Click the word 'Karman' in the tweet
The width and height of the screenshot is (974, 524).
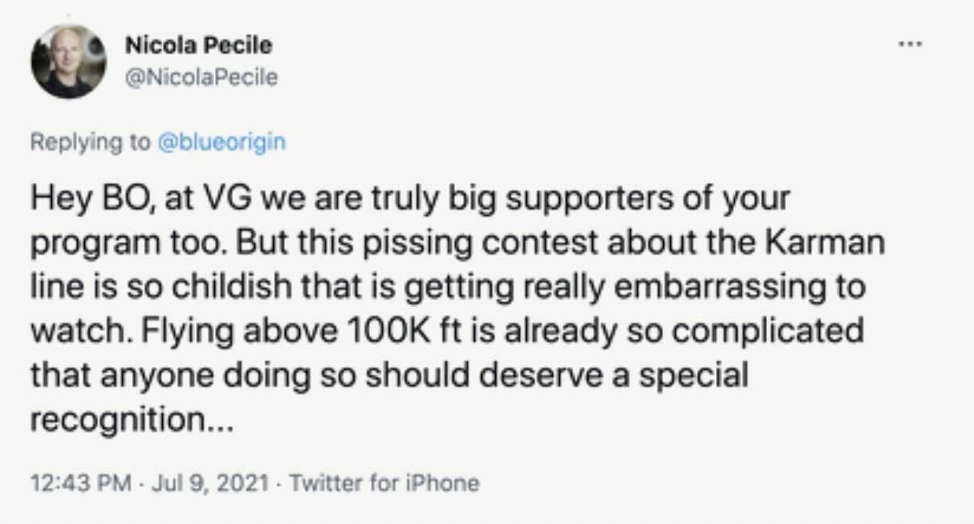(x=824, y=242)
